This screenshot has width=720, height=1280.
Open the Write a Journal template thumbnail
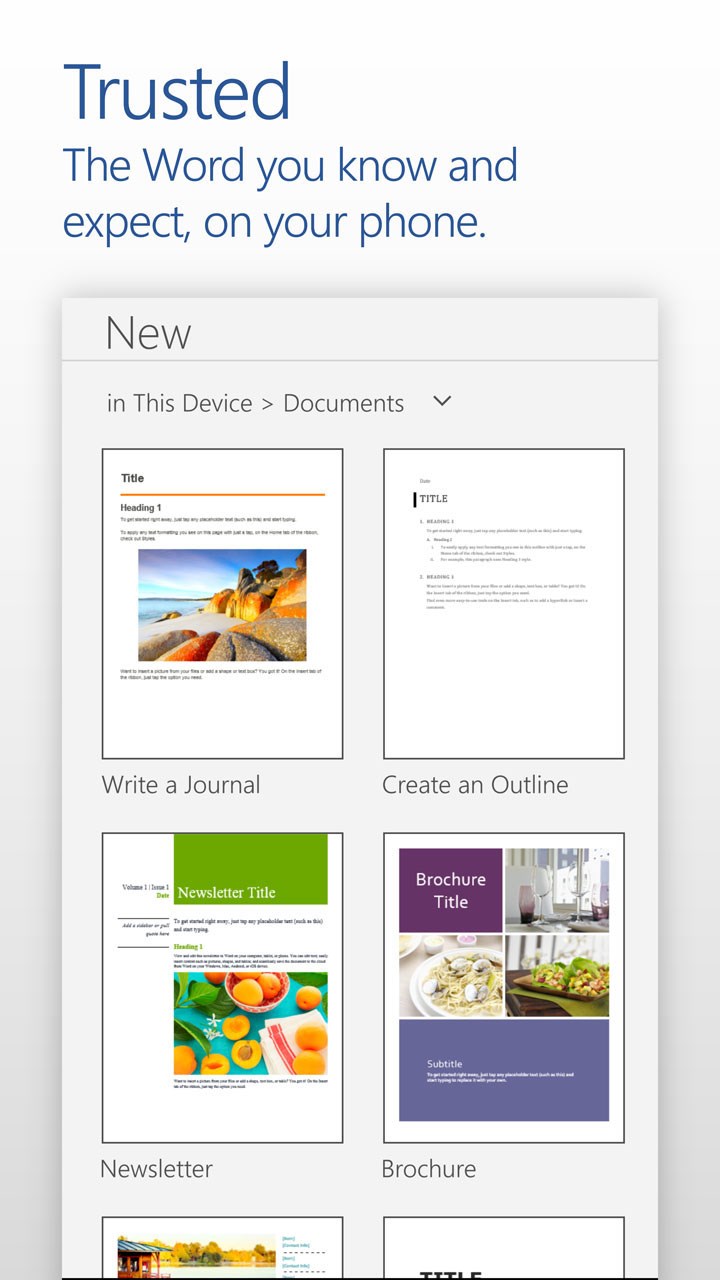(222, 604)
